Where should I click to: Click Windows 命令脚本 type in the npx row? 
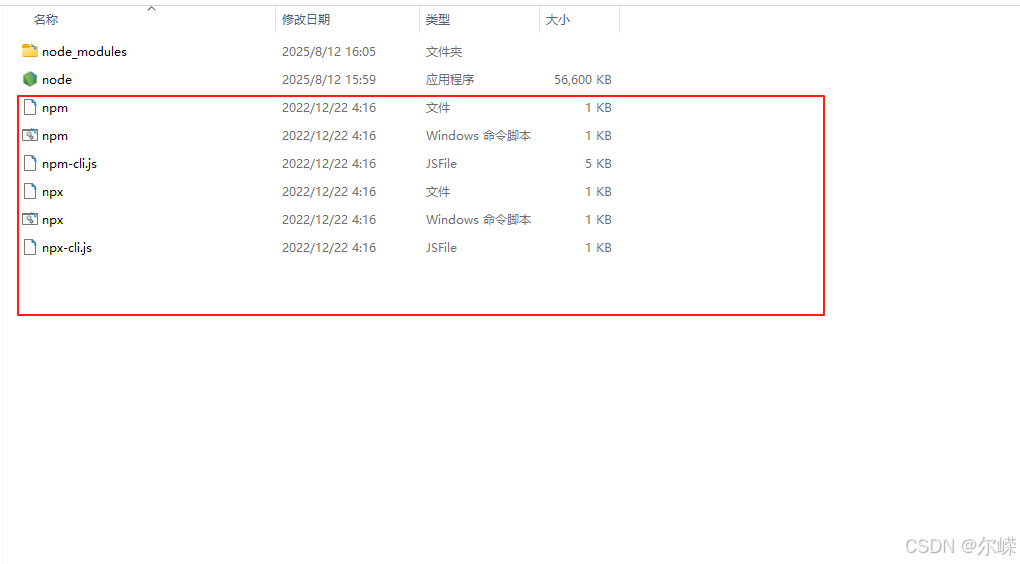tap(478, 219)
